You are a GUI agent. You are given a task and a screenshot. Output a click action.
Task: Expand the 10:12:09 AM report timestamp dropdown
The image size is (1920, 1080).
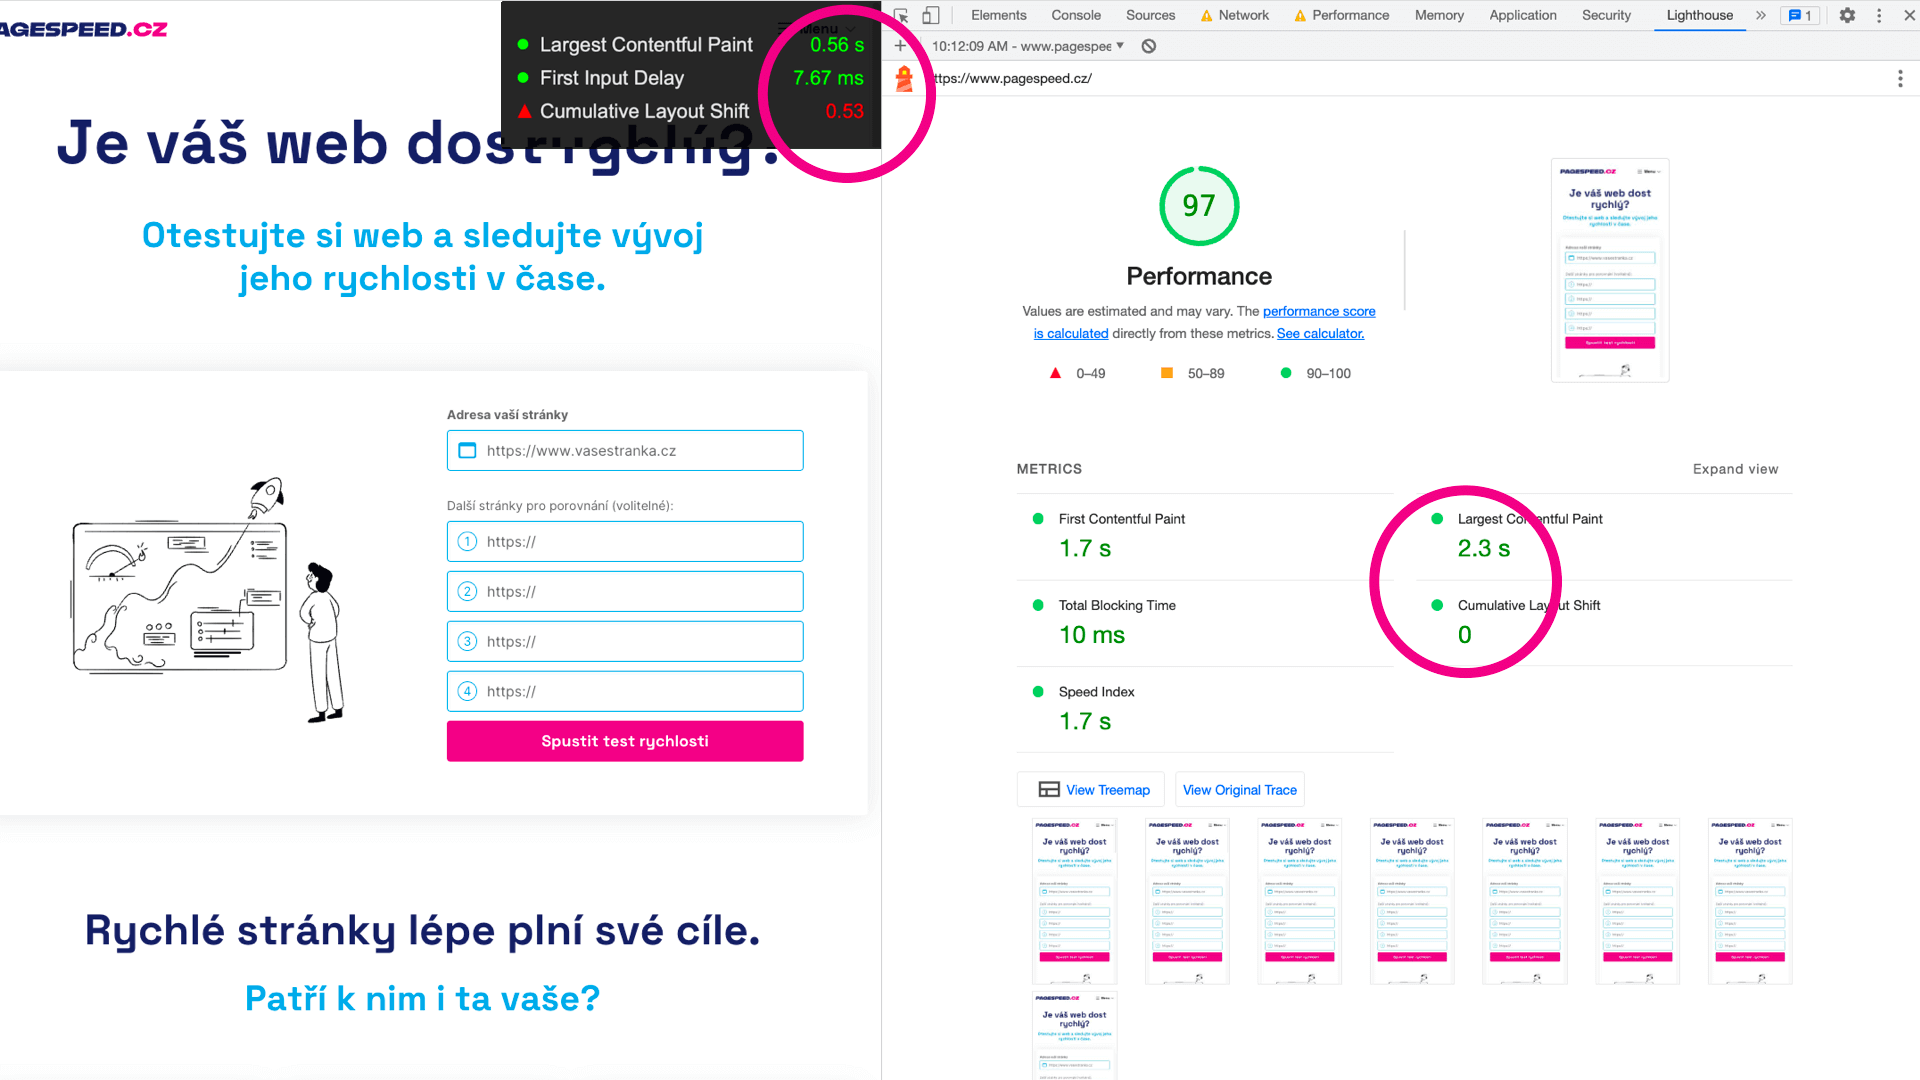coord(1026,46)
